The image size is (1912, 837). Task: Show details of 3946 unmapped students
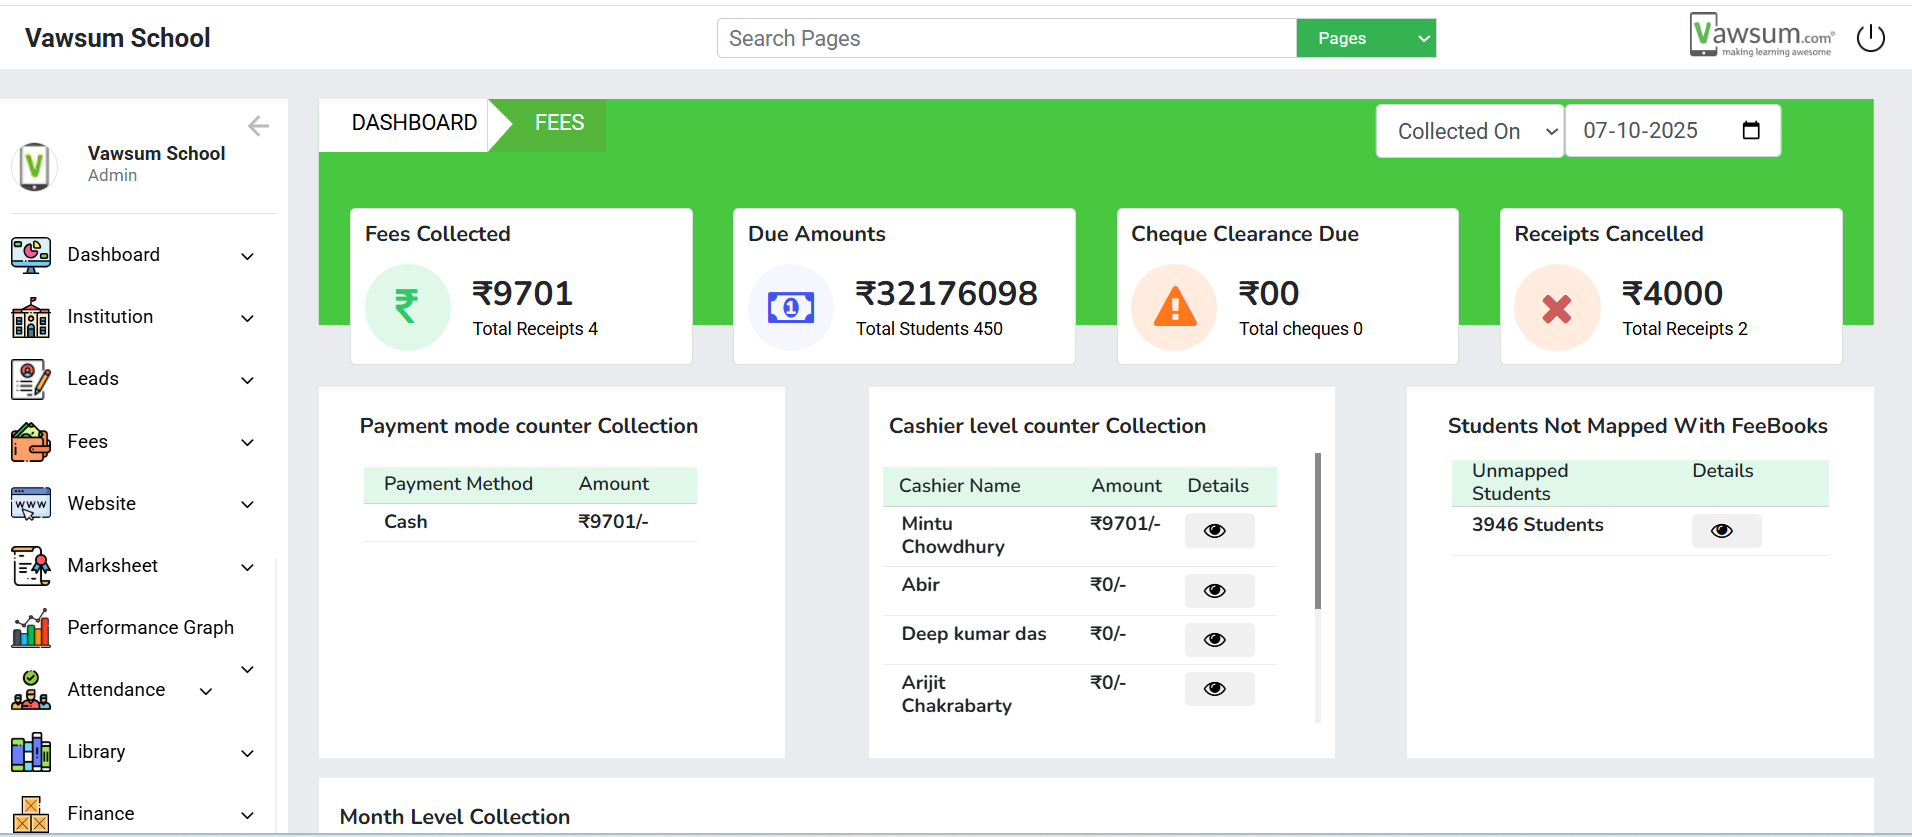coord(1725,531)
